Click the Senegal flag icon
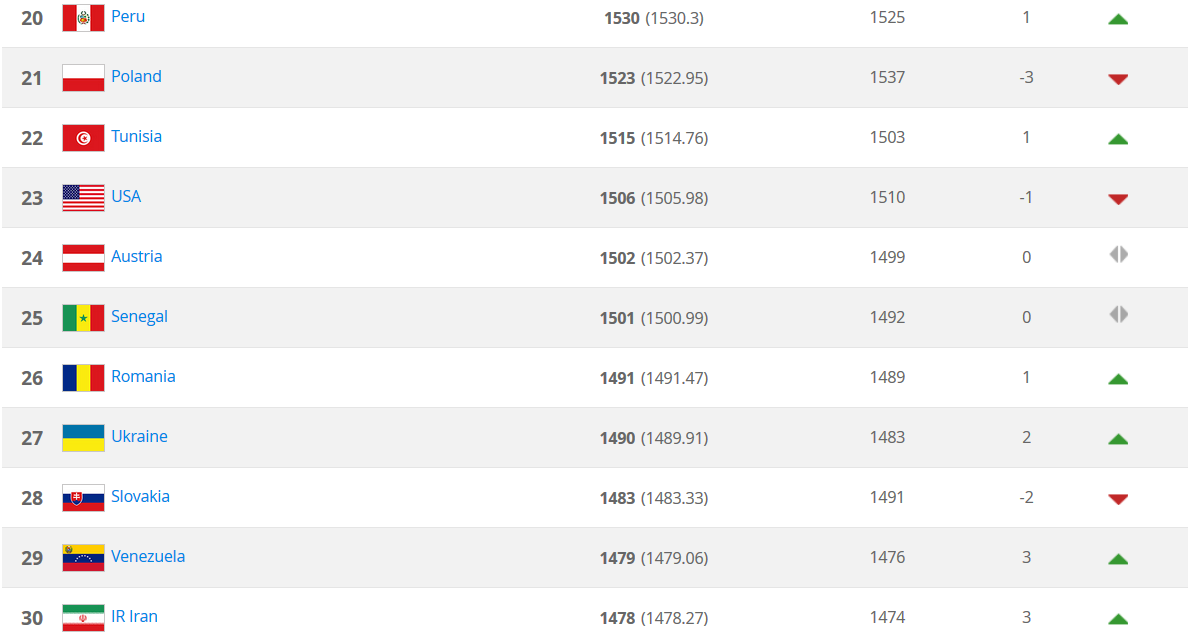Image resolution: width=1188 pixels, height=636 pixels. click(x=83, y=318)
